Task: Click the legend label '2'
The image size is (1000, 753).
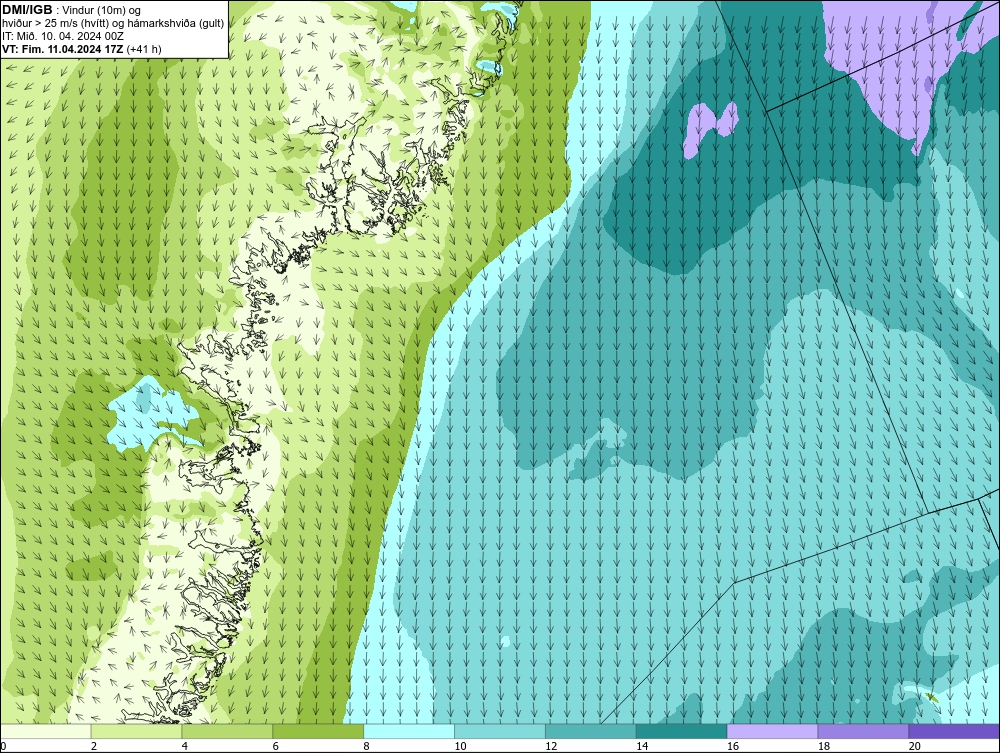Action: point(94,746)
